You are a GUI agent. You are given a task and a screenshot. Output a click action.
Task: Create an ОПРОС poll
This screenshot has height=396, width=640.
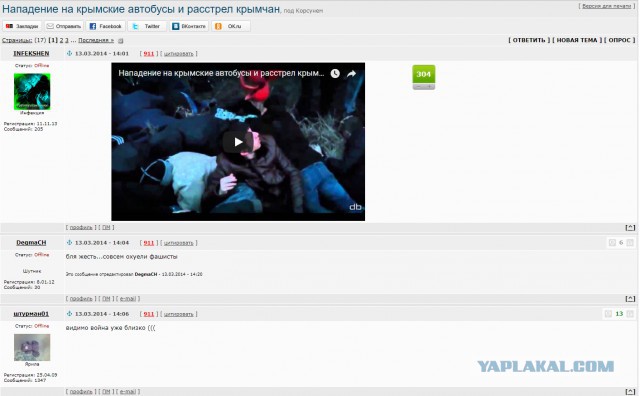coord(620,40)
